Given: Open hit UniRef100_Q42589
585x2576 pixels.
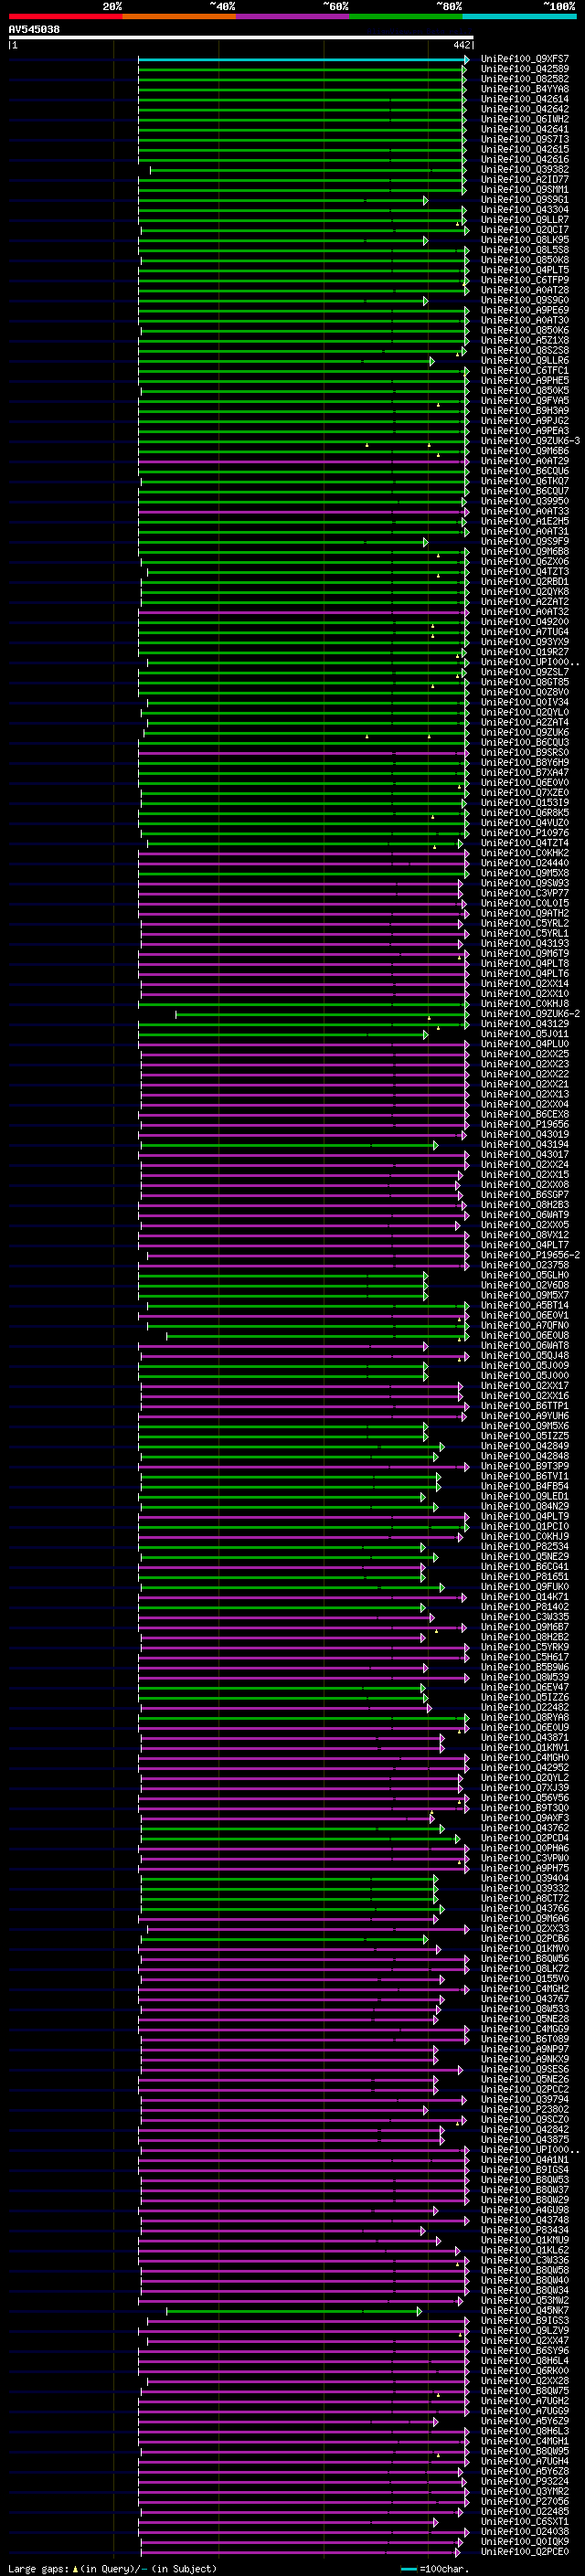Looking at the screenshot, I should (x=525, y=69).
